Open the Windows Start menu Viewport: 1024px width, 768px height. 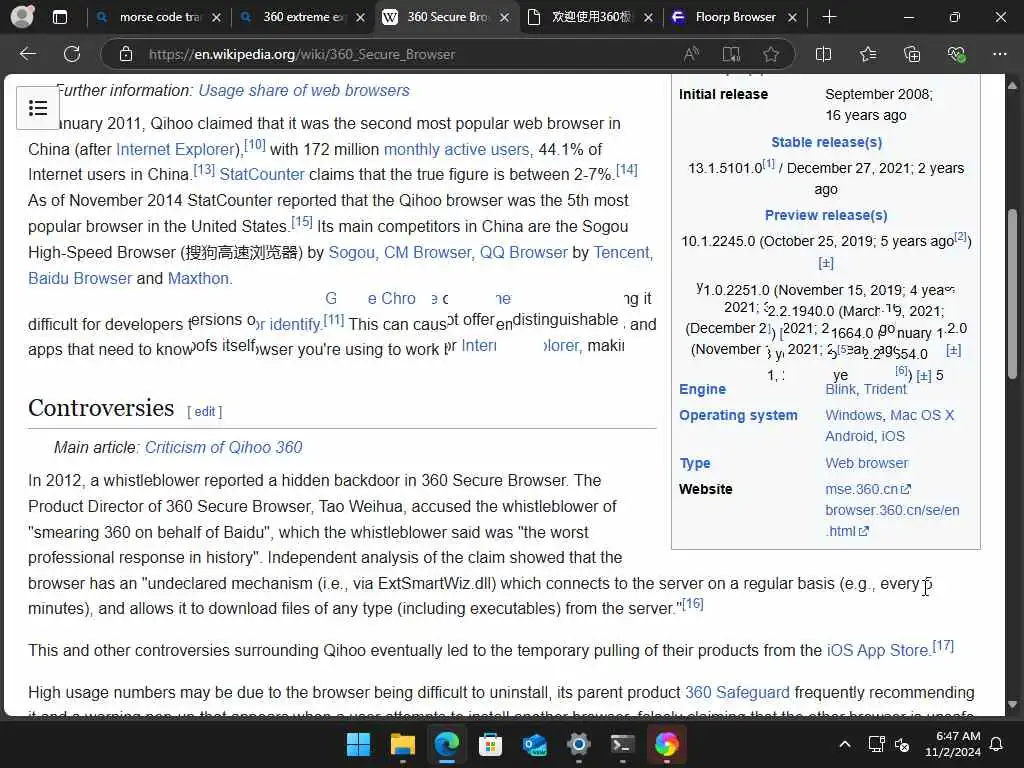(x=358, y=744)
